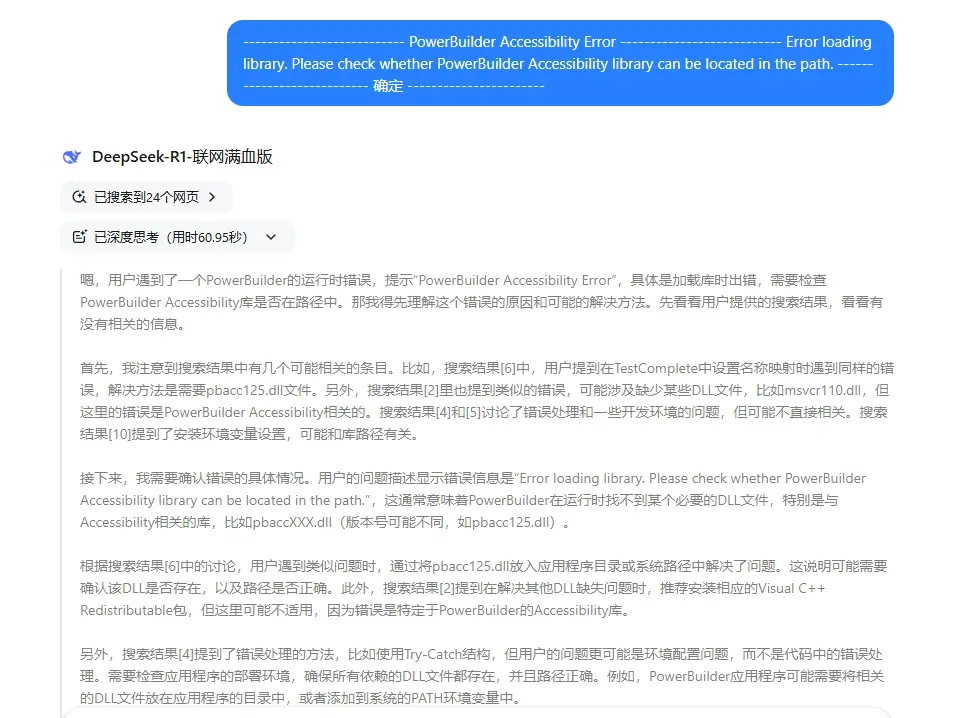Toggle the 已深度思考 (用时60.95秒) section
The image size is (968, 718).
point(170,237)
